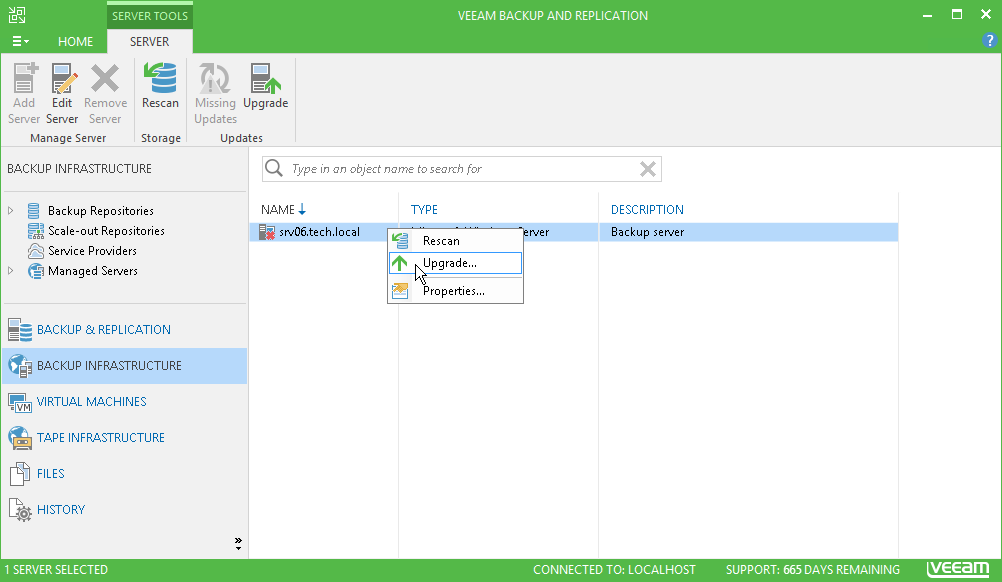The width and height of the screenshot is (1002, 582).
Task: Sort by the DESCRIPTION column header
Action: click(x=647, y=210)
